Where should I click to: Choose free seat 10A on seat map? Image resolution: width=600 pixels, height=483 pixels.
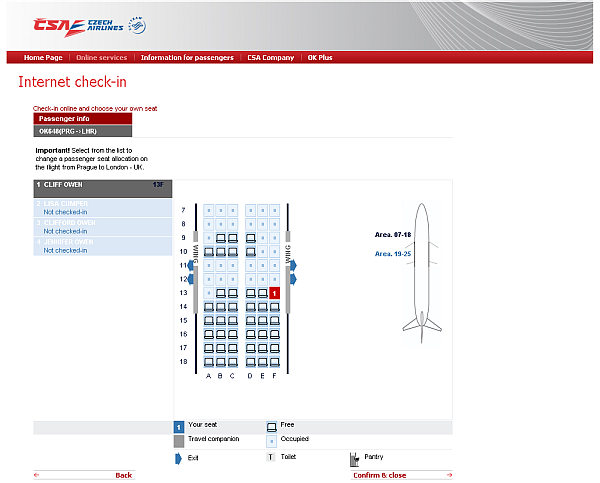pos(209,252)
